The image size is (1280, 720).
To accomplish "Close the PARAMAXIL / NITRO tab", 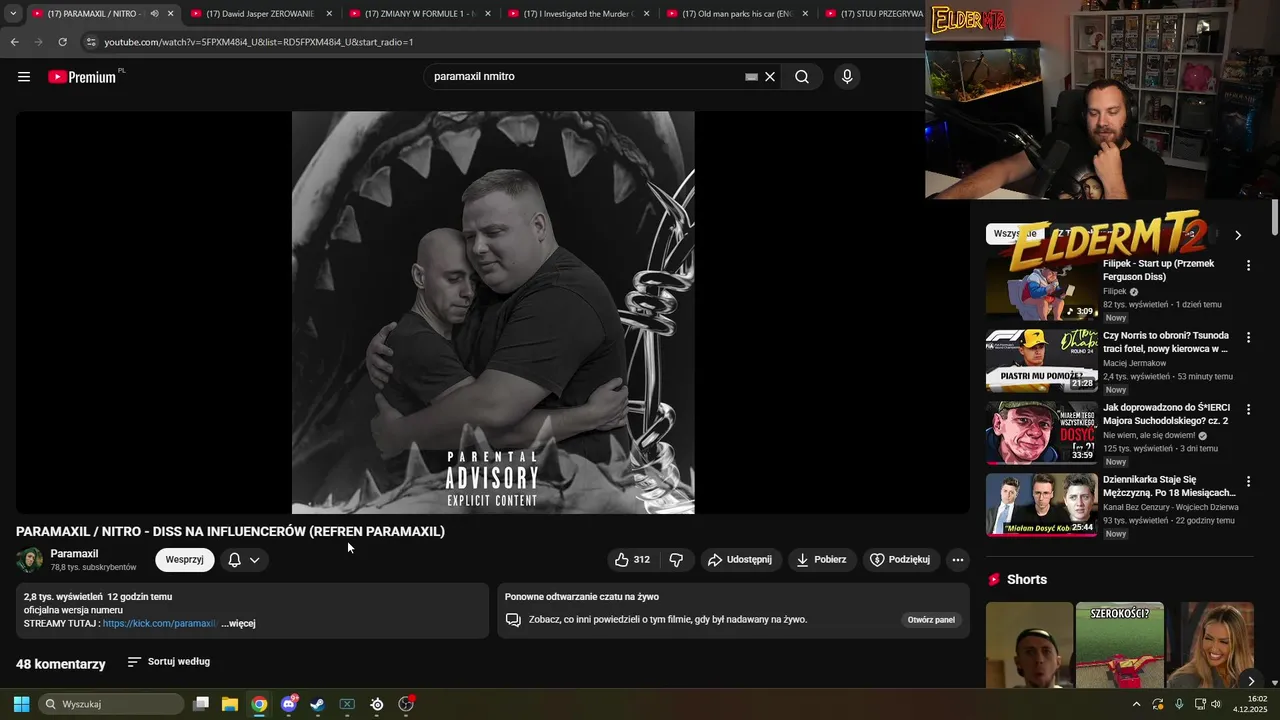I will pos(170,14).
